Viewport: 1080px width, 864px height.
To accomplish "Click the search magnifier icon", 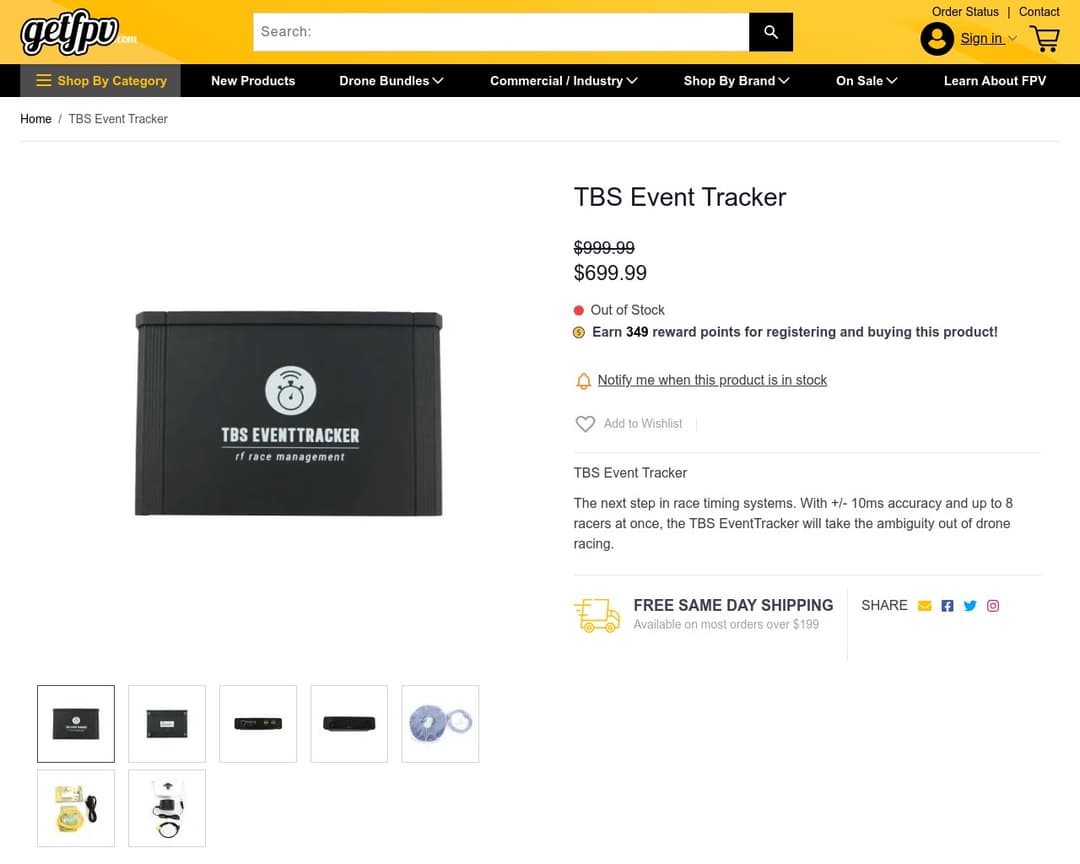I will tap(770, 31).
